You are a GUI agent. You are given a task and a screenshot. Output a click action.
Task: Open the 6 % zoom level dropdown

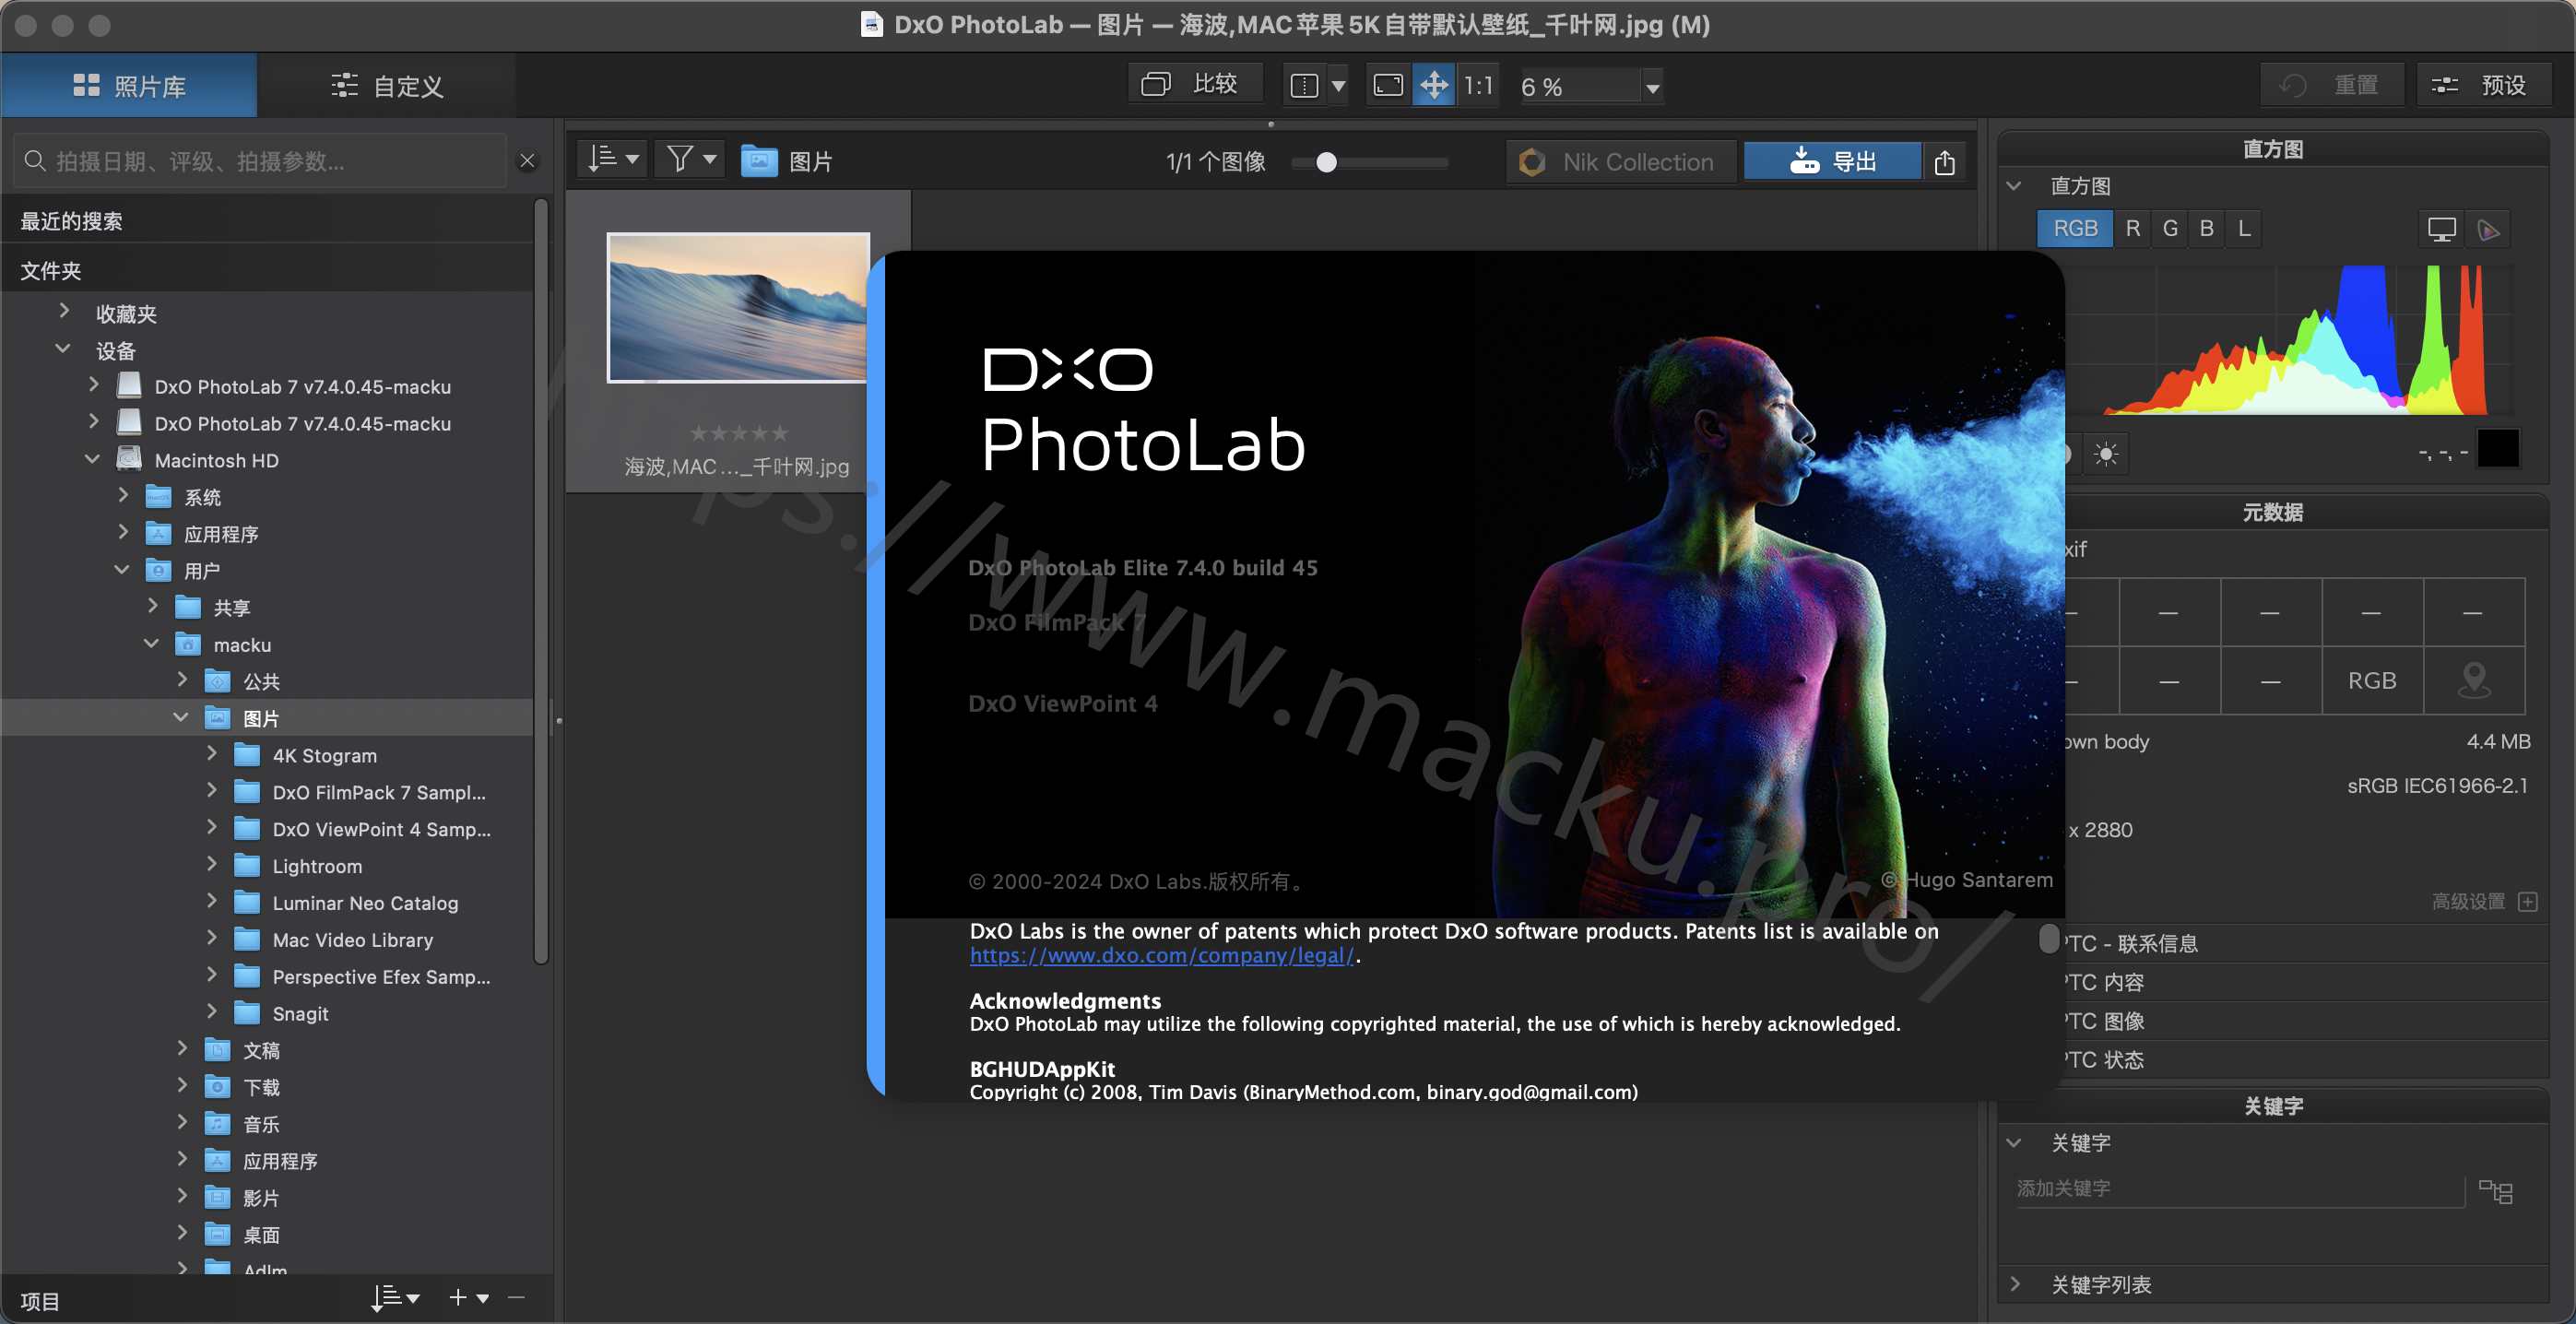1652,88
